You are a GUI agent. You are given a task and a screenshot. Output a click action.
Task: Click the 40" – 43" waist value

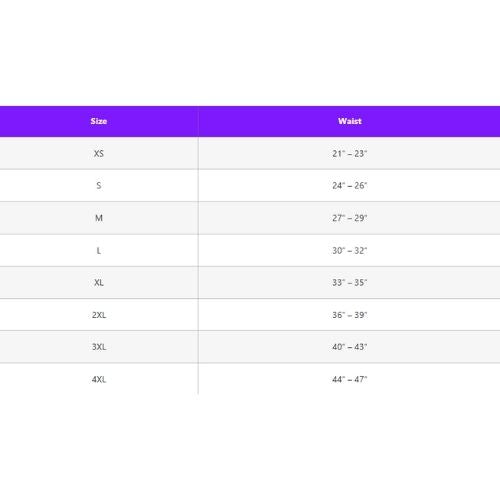click(x=350, y=347)
